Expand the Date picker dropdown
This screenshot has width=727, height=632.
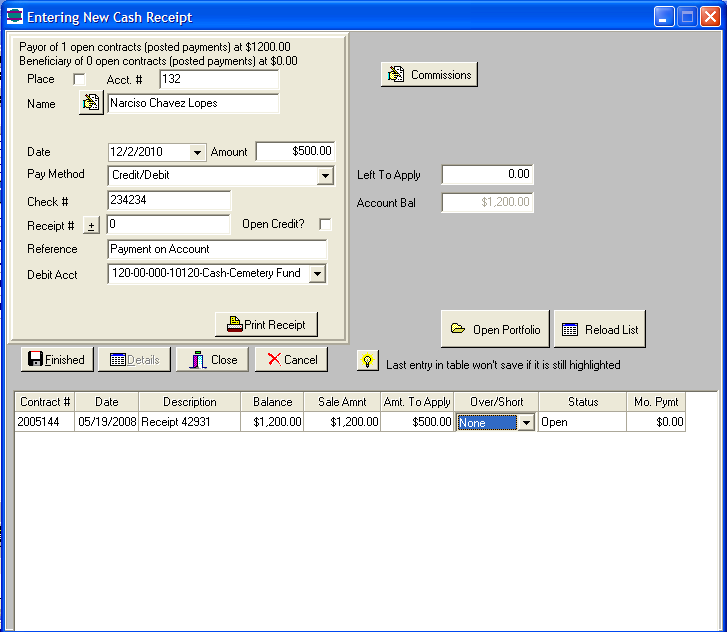pos(197,153)
